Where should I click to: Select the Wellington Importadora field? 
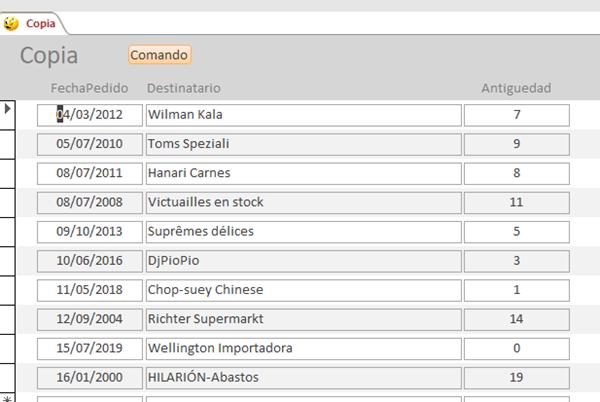[x=303, y=349]
